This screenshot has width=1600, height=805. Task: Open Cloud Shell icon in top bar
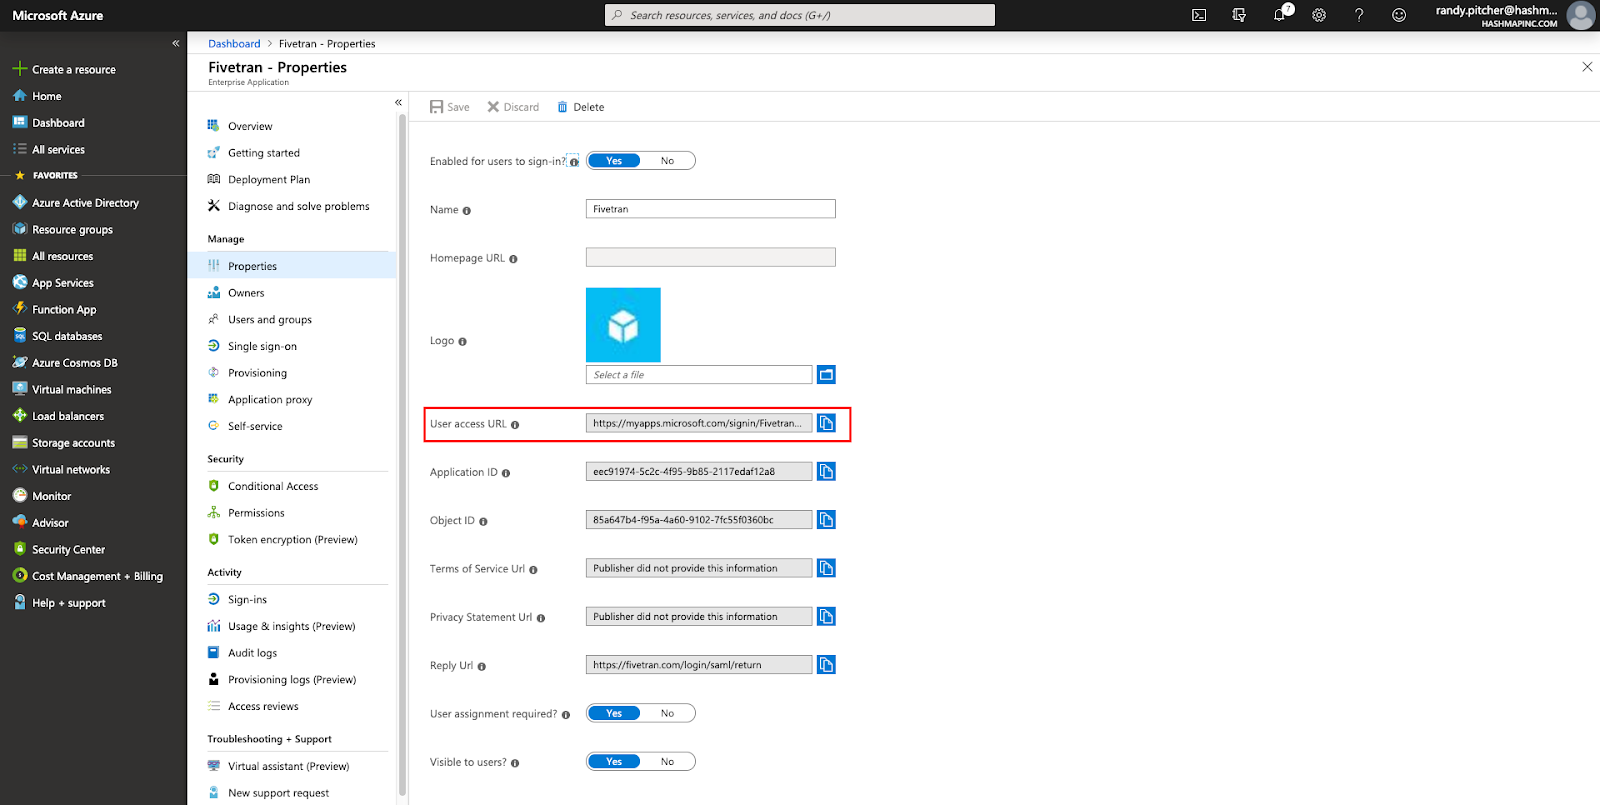point(1199,15)
